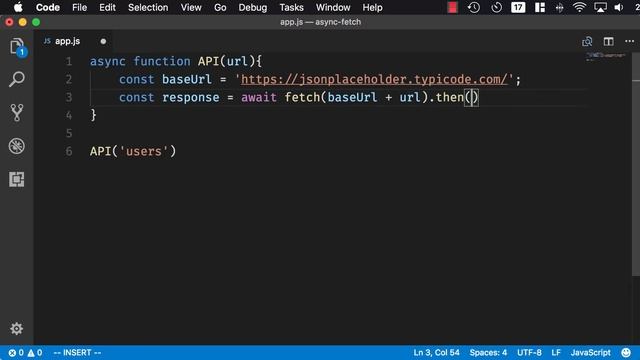The width and height of the screenshot is (640, 360).
Task: Open the Extensions view
Action: pyautogui.click(x=17, y=179)
